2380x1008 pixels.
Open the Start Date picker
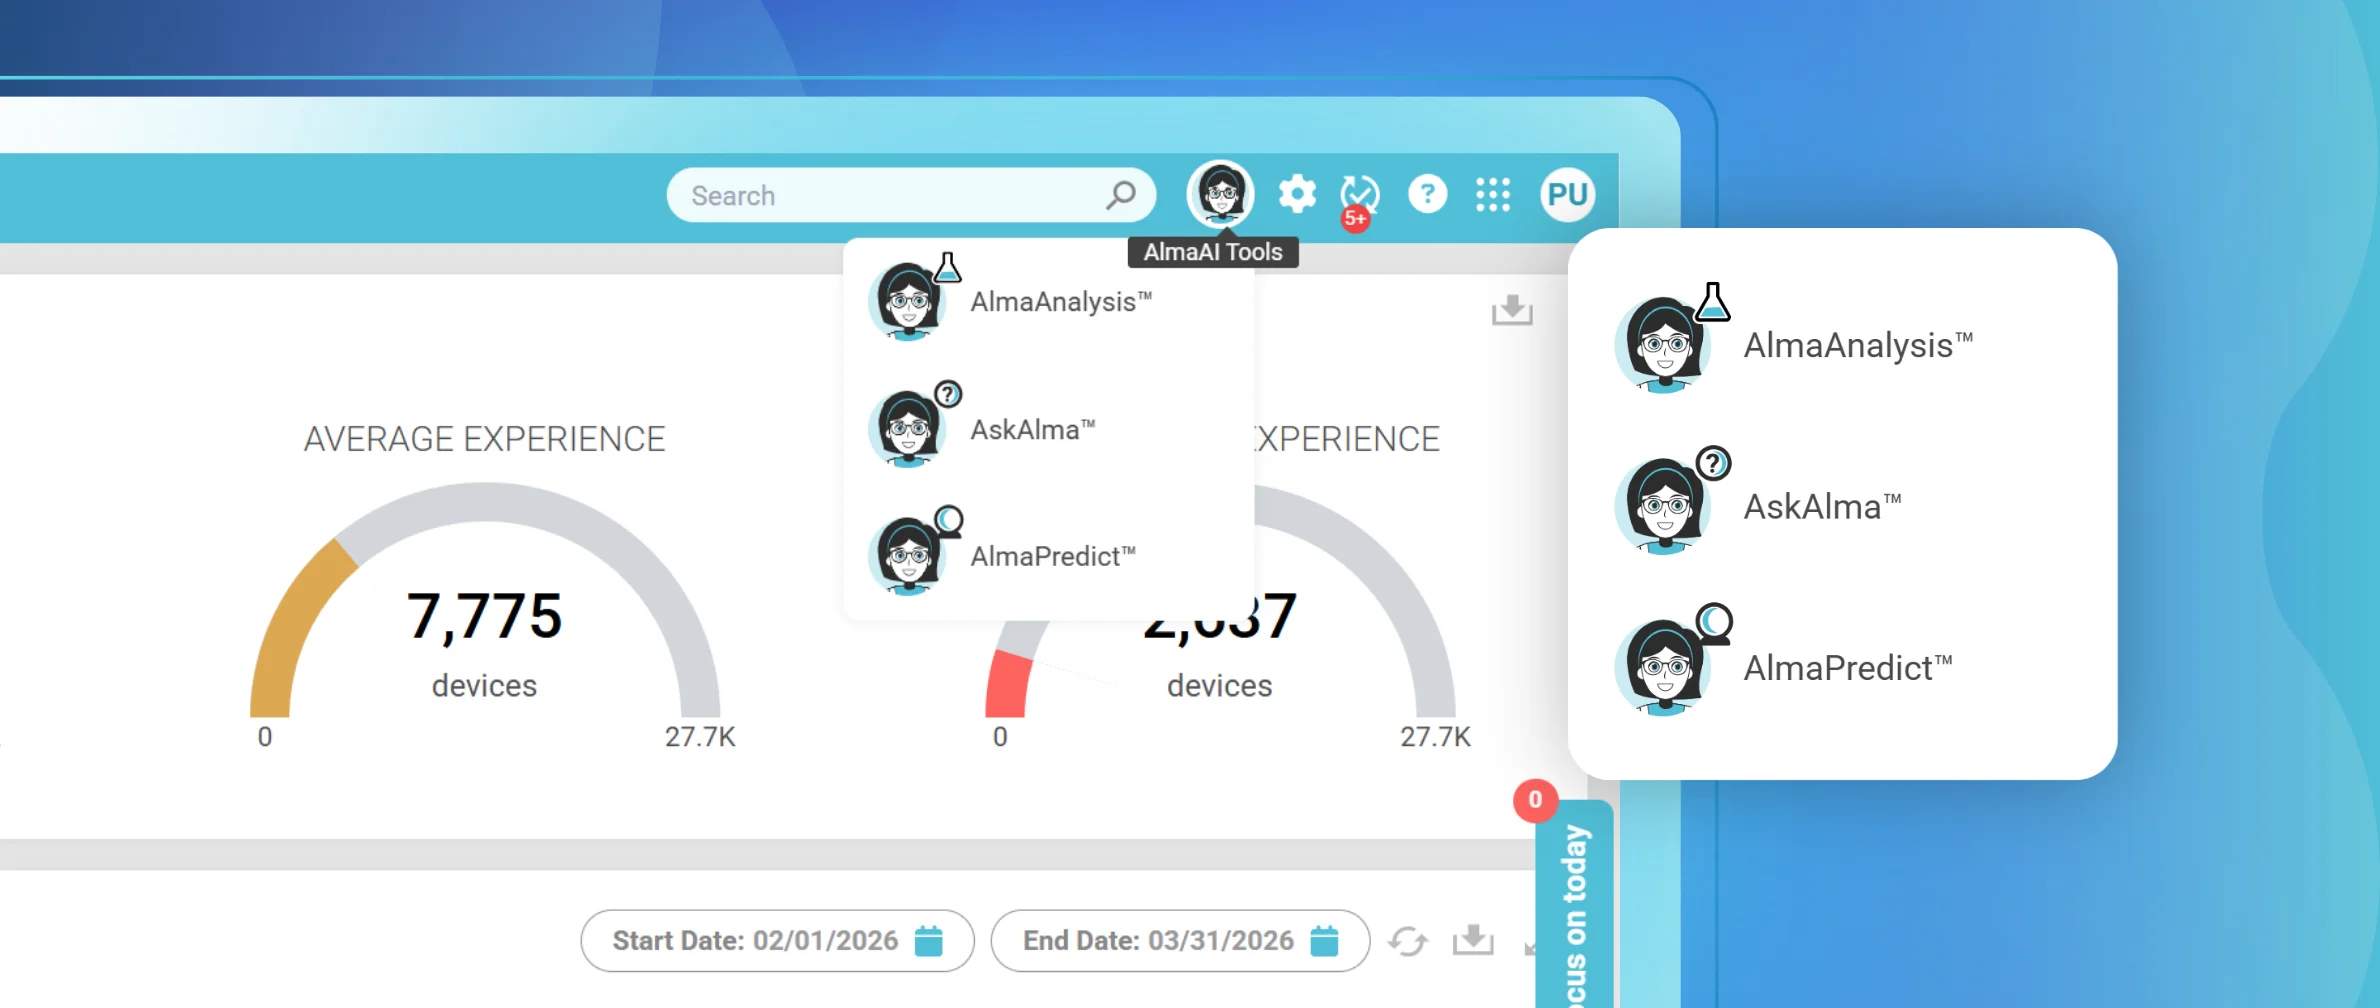pyautogui.click(x=777, y=941)
